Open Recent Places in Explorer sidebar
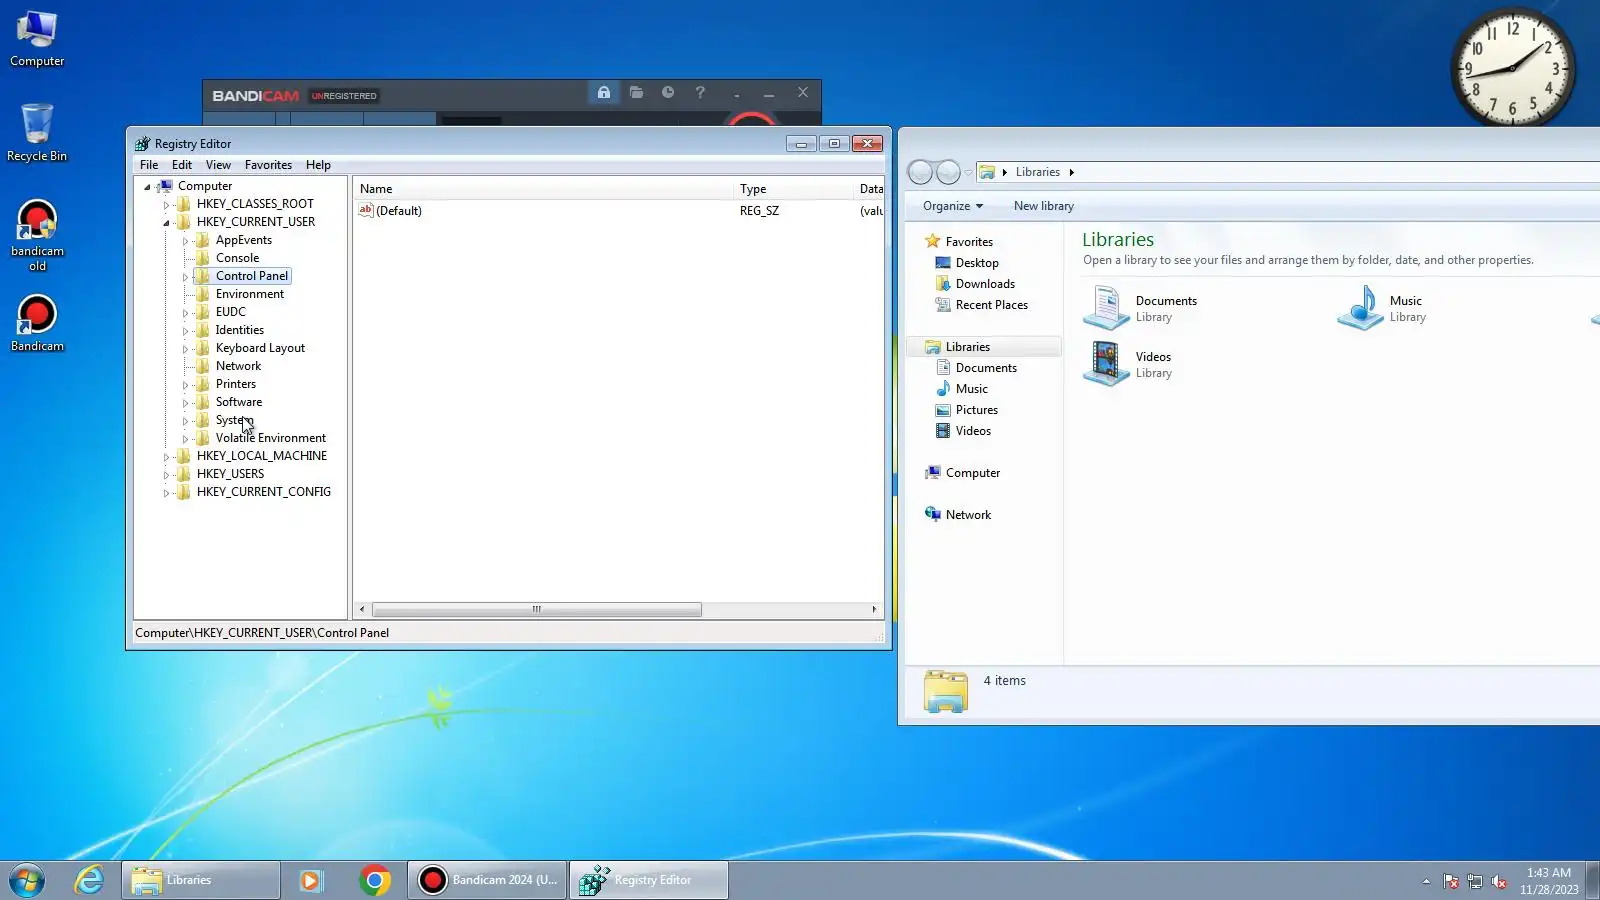 991,305
